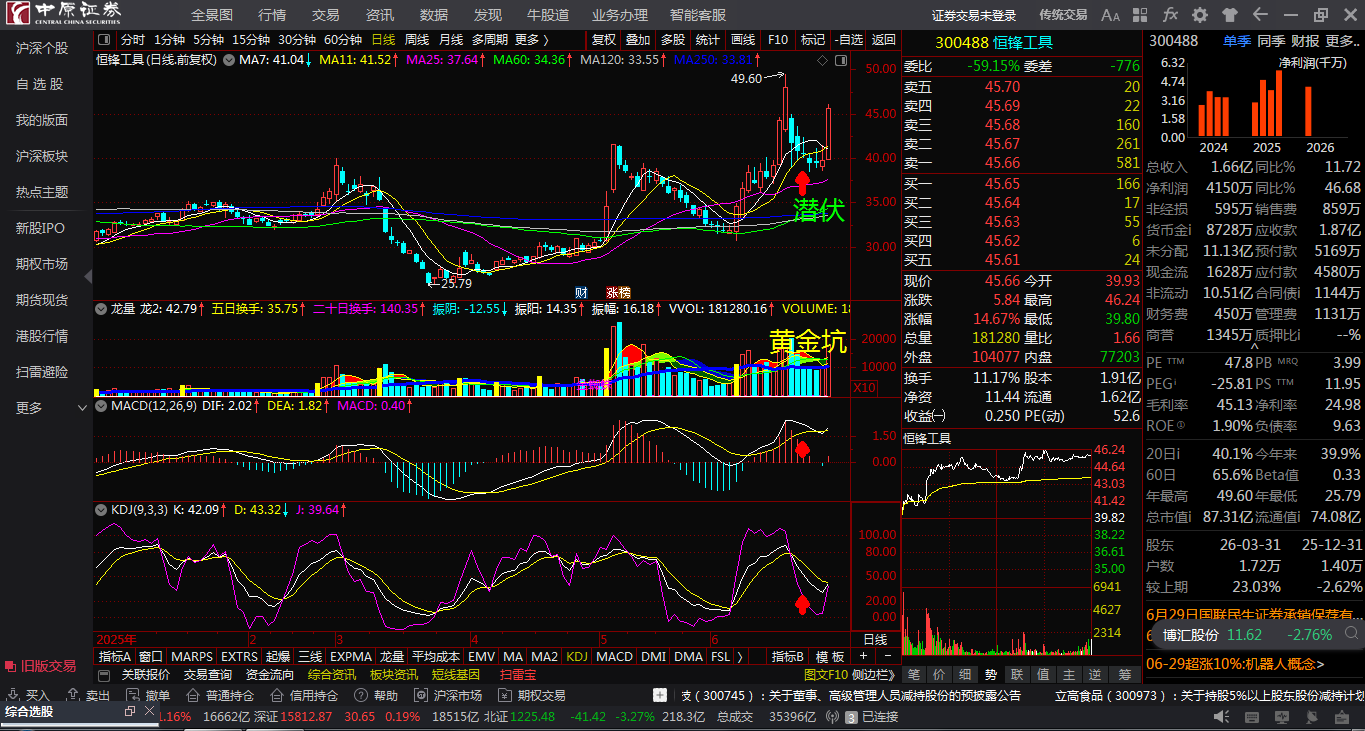Image resolution: width=1365 pixels, height=731 pixels.
Task: Click the 撤单 cancel order icon
Action: [133, 695]
